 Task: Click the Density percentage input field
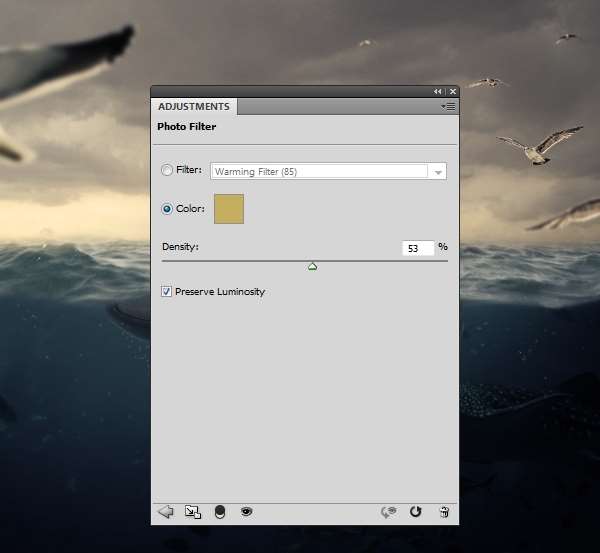(x=419, y=248)
